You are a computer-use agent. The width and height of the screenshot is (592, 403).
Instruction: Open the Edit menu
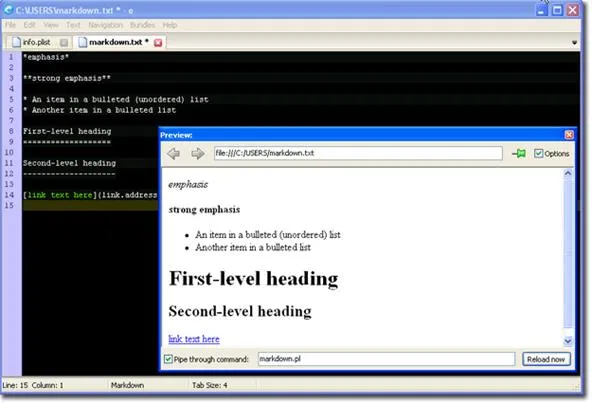[29, 25]
